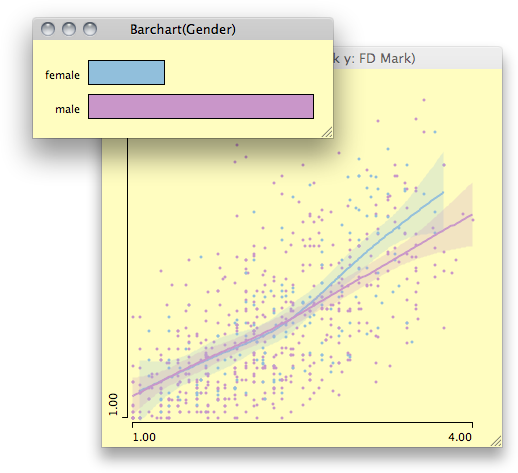Click the x-axis minimum label 1.00
Viewport: 518px width, 473px height.
[x=144, y=437]
